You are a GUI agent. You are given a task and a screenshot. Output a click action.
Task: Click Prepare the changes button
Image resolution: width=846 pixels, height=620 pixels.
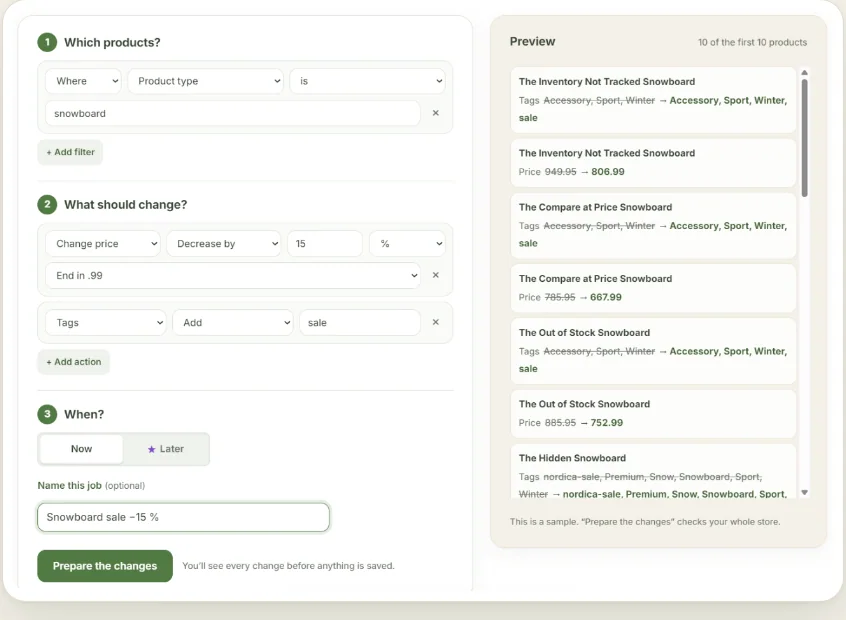coord(105,566)
